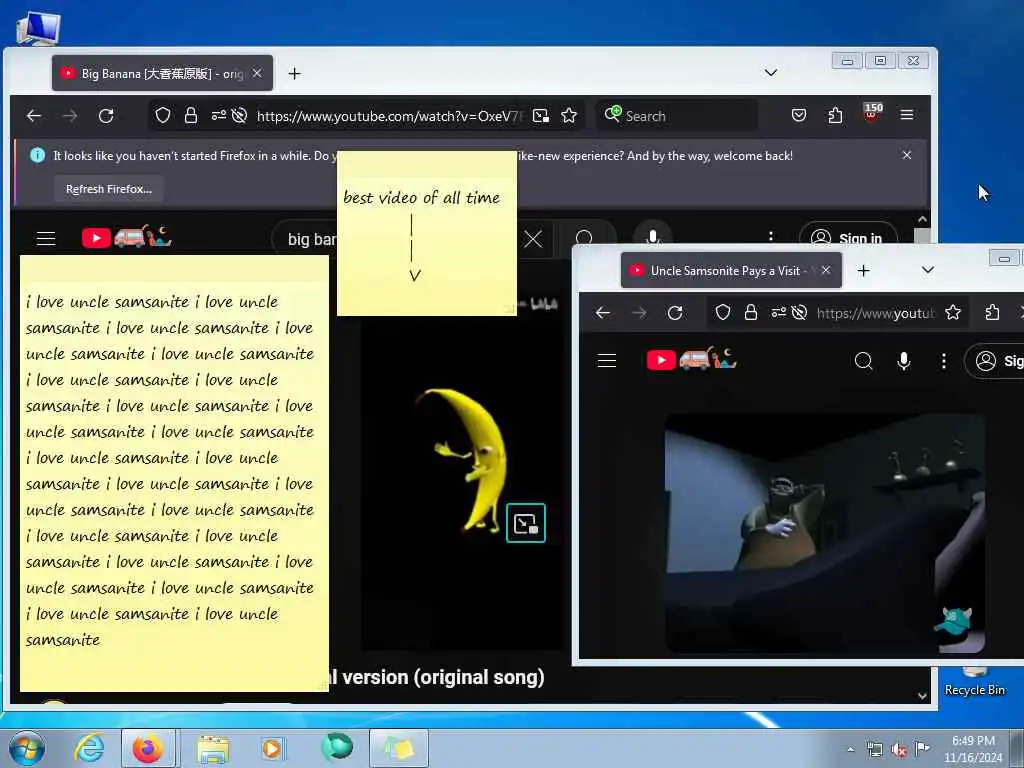Screen dimensions: 1024x768
Task: Open YouTube search in Uncle Samsonite window
Action: pyautogui.click(x=863, y=360)
